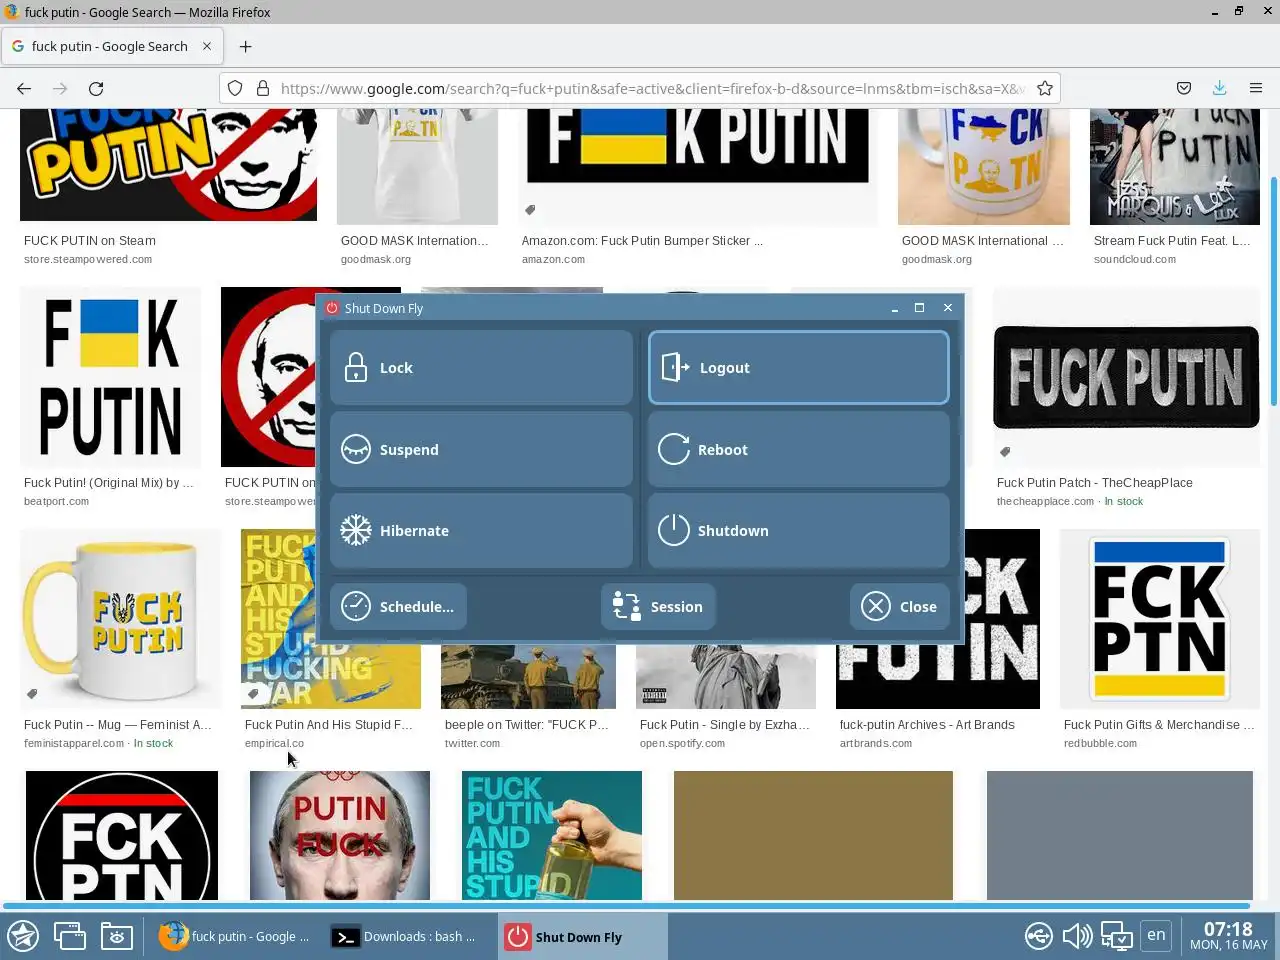Click the tracking protection shield icon
1280x960 pixels.
(235, 88)
